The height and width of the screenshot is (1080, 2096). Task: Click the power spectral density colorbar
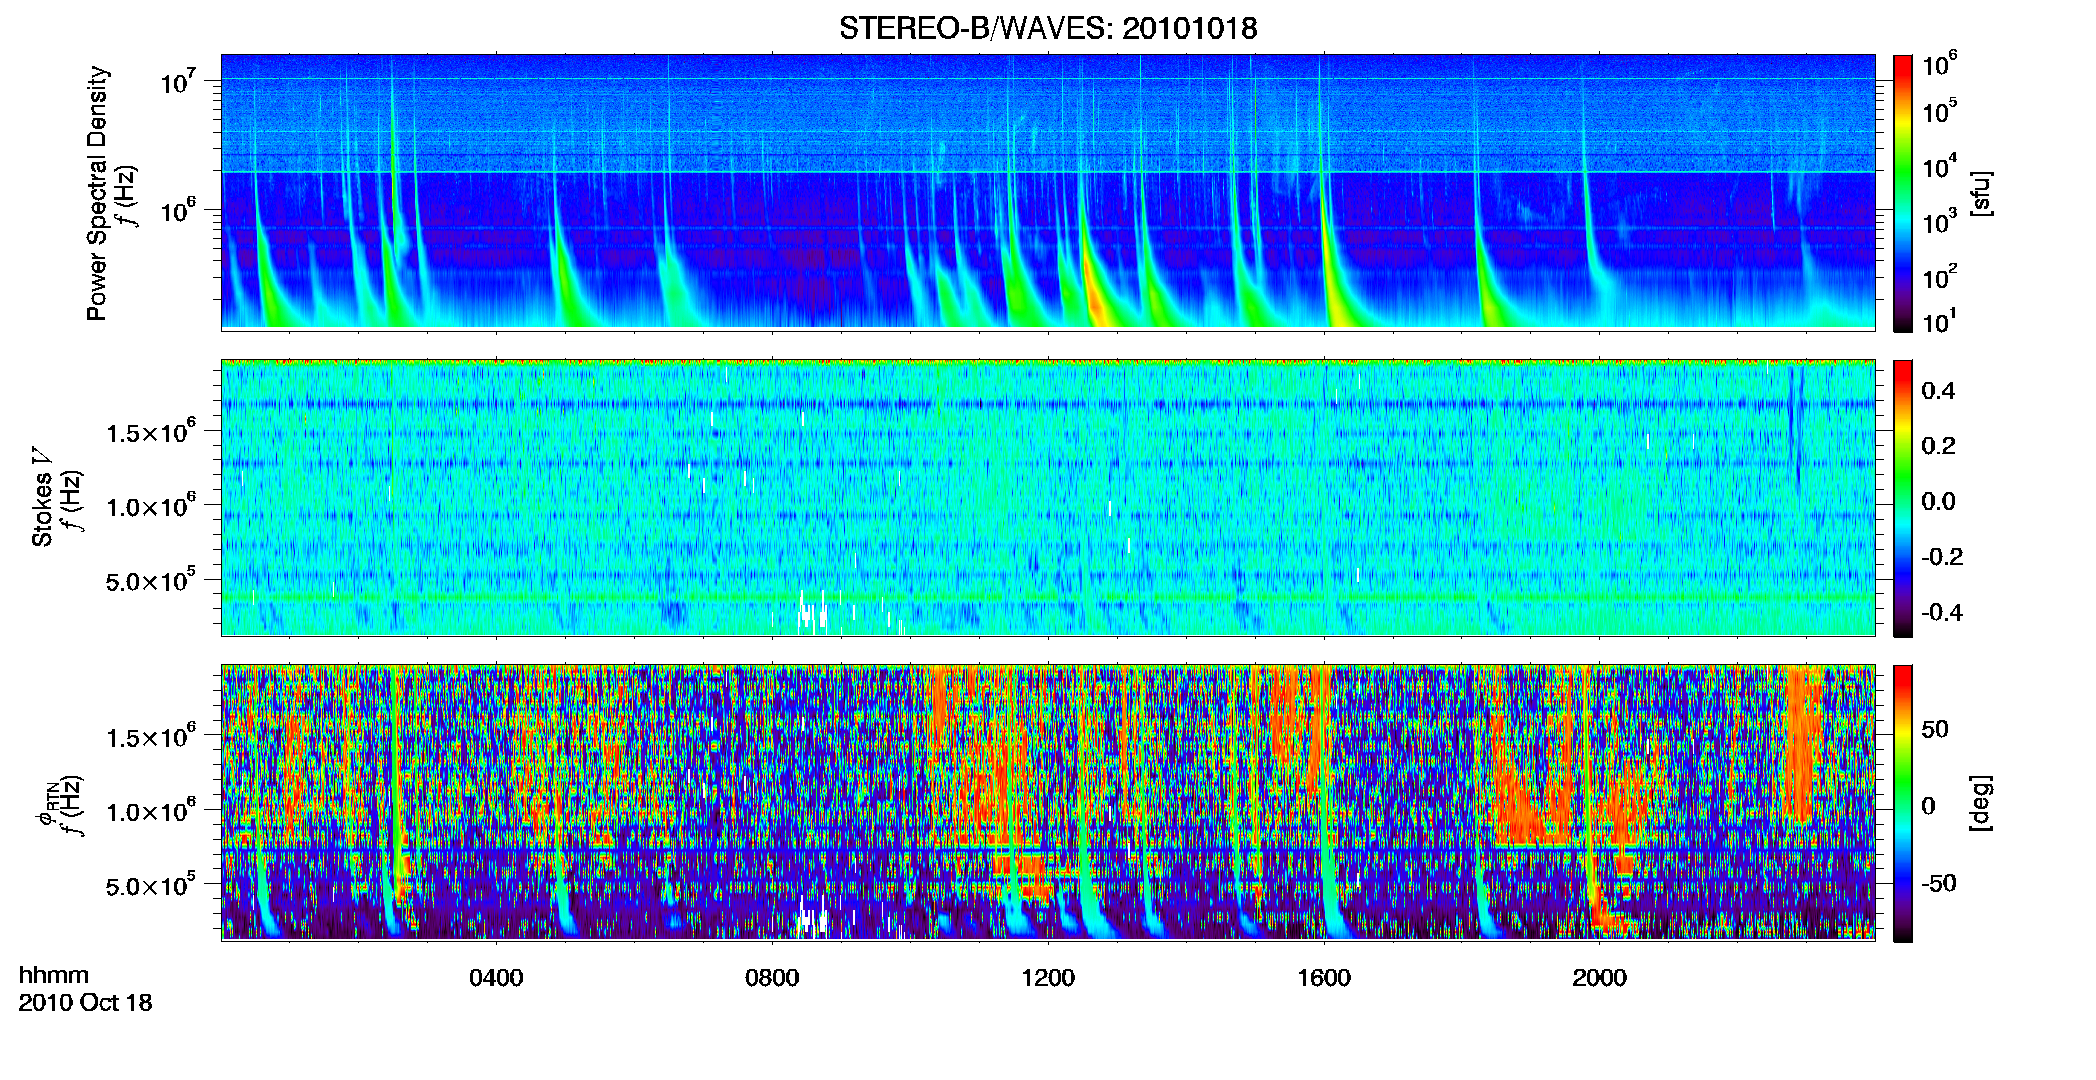coord(1903,193)
